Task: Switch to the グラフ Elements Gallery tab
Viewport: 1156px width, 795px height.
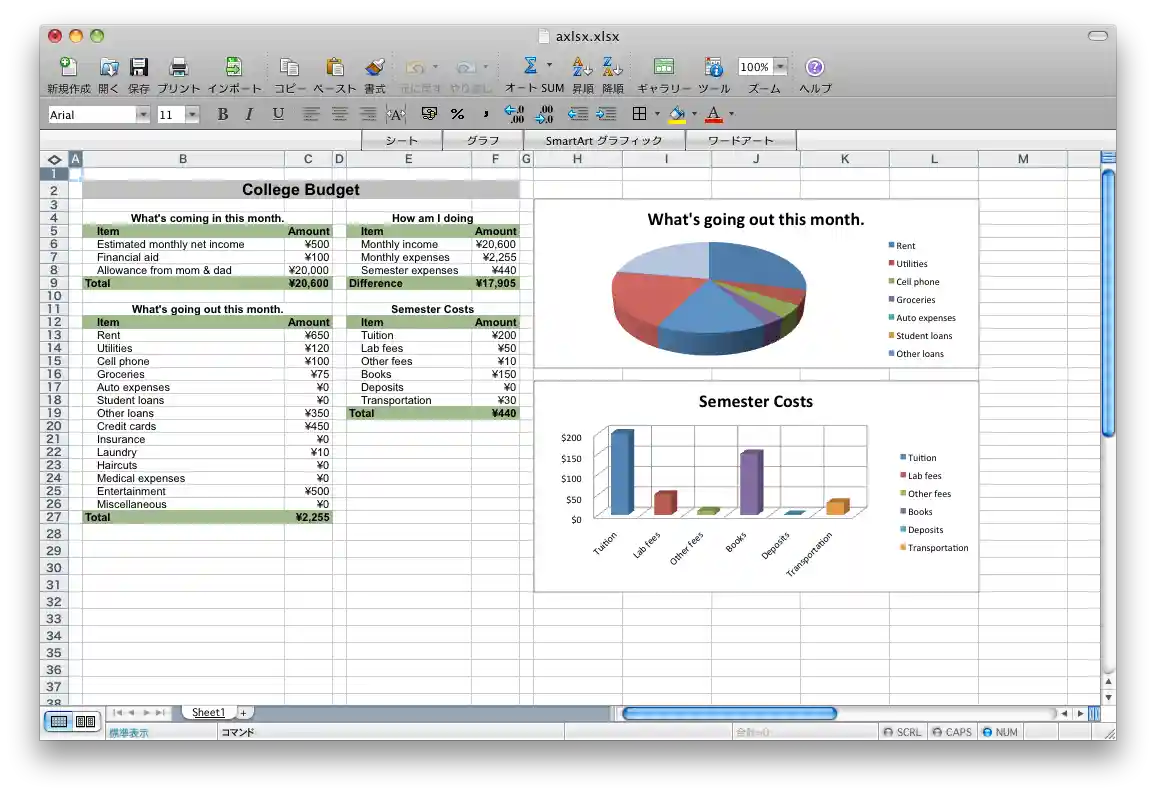Action: tap(484, 140)
